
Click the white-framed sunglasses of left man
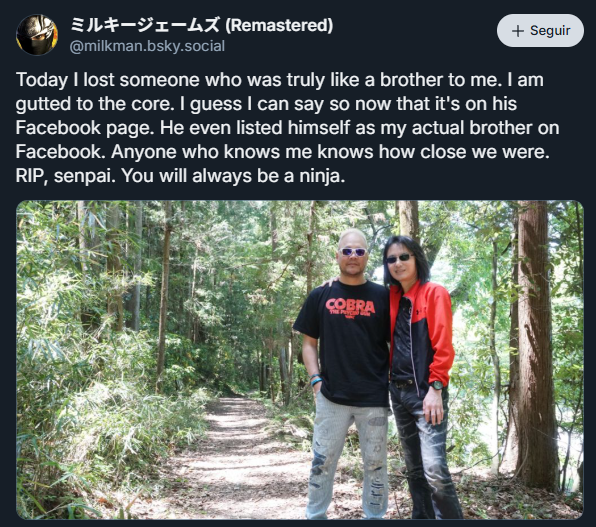353,251
